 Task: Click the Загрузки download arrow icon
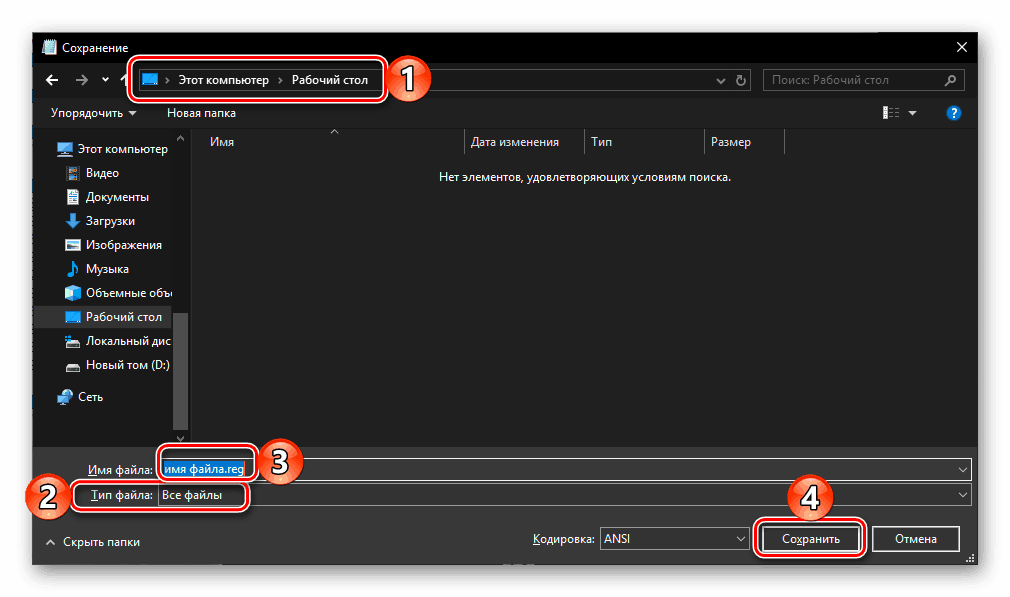(73, 221)
